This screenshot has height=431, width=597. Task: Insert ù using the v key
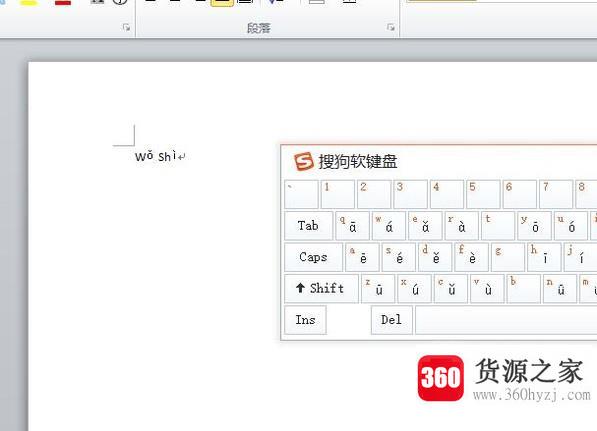click(x=487, y=288)
